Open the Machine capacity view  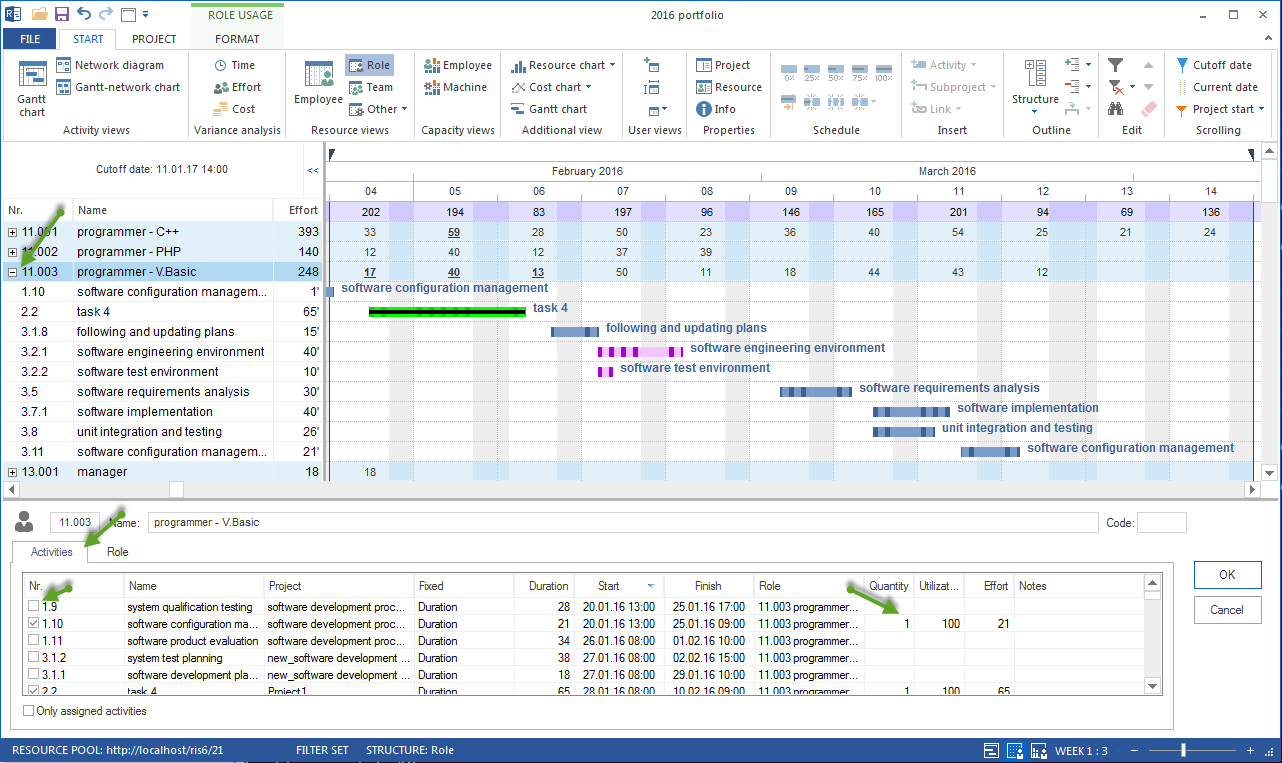[456, 87]
